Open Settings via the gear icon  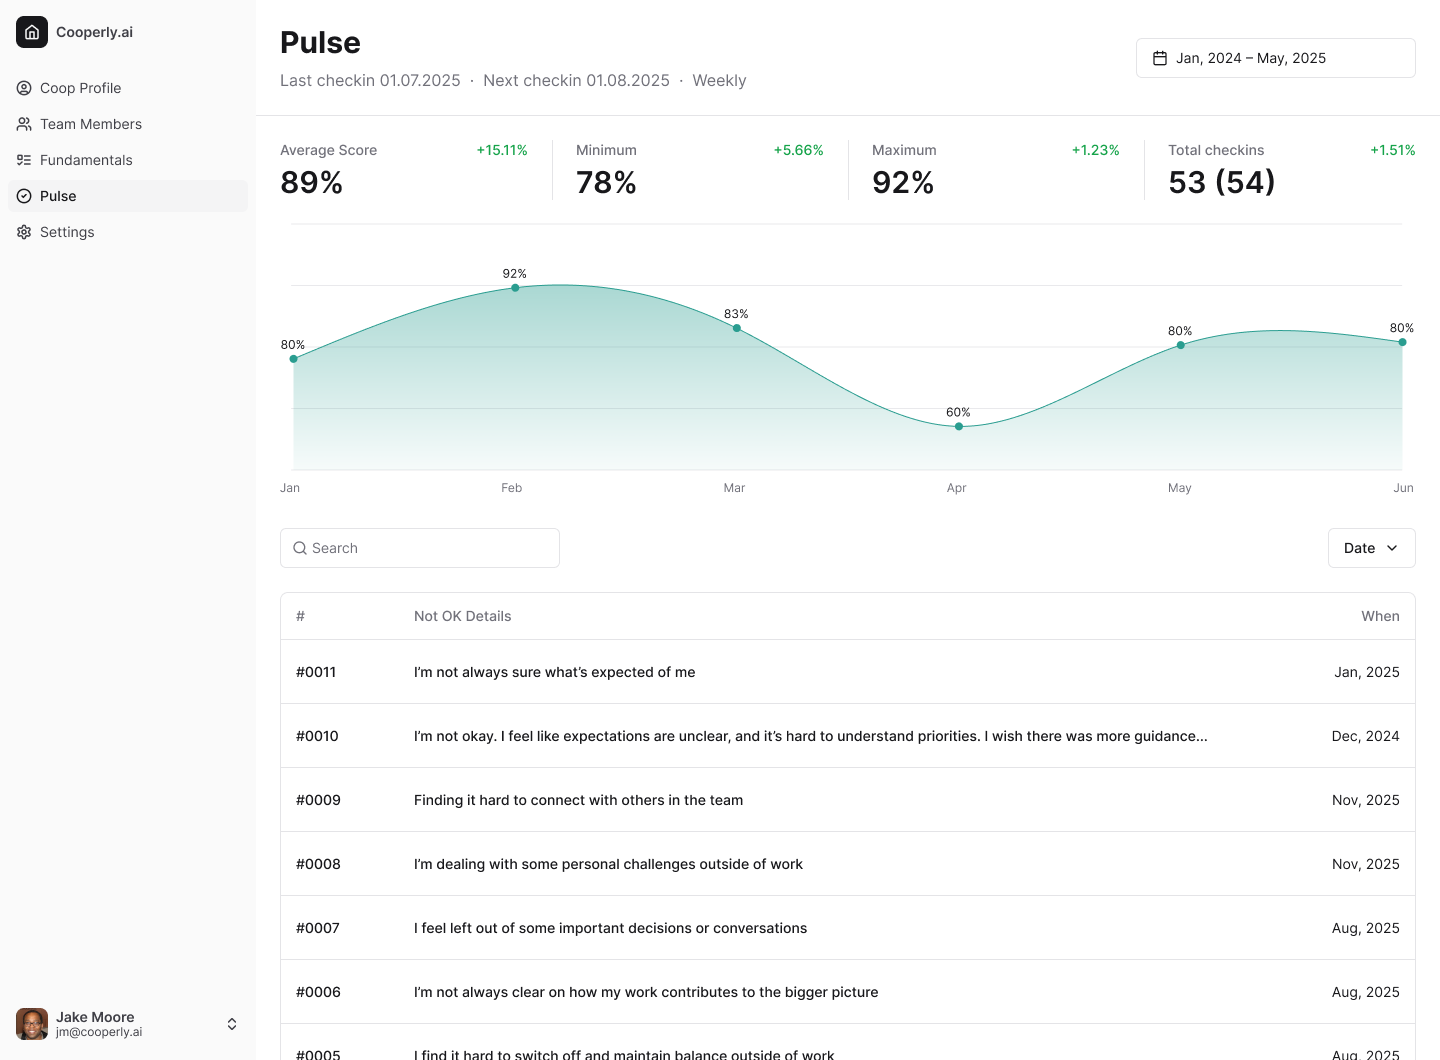[x=23, y=232]
